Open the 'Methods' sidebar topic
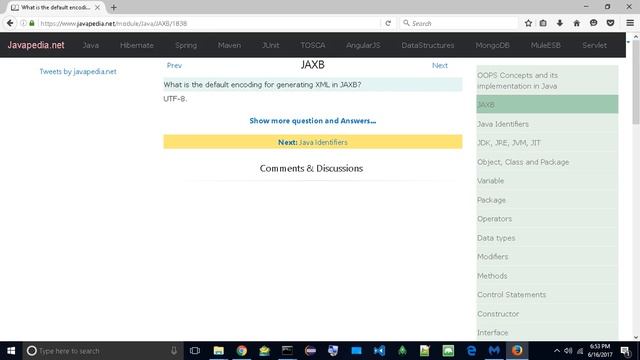The image size is (640, 360). [x=547, y=276]
